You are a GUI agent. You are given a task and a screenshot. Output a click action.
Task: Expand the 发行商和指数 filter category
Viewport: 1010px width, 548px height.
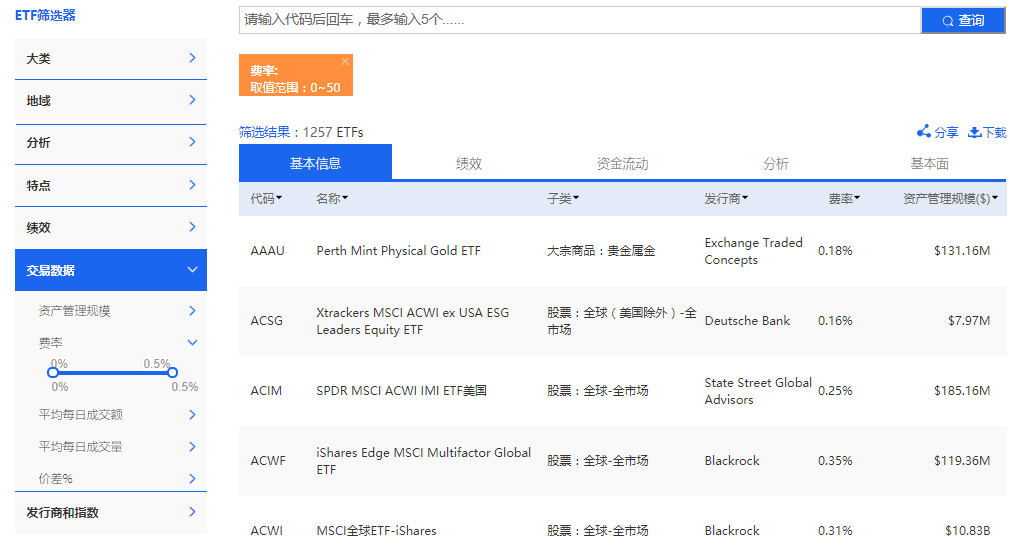coord(111,513)
